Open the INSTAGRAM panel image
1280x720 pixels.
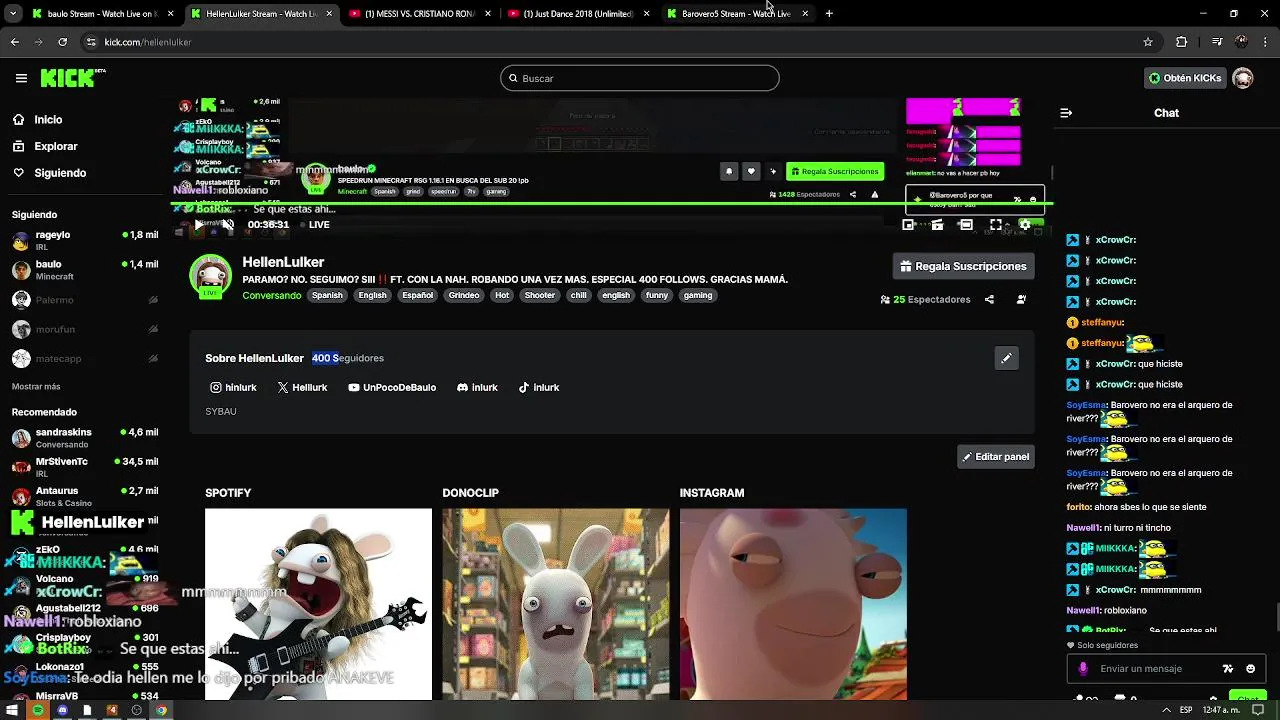point(793,604)
